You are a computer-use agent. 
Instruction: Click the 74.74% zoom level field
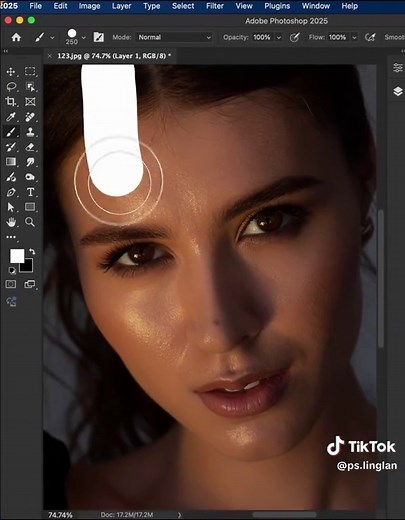pos(60,515)
